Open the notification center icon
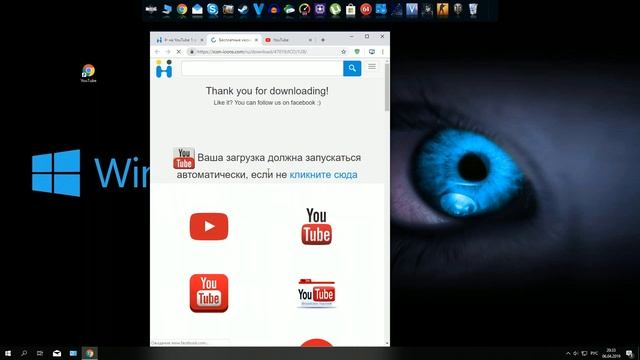The image size is (640, 360). pos(629,353)
